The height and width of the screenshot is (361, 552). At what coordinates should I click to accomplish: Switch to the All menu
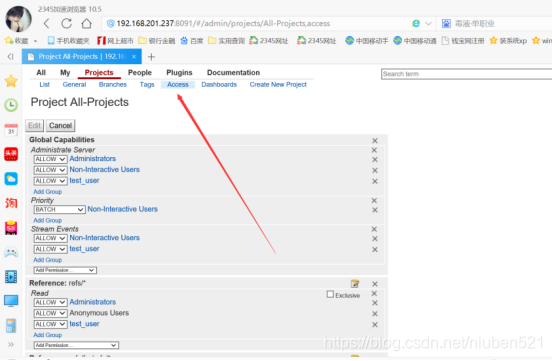[x=41, y=73]
